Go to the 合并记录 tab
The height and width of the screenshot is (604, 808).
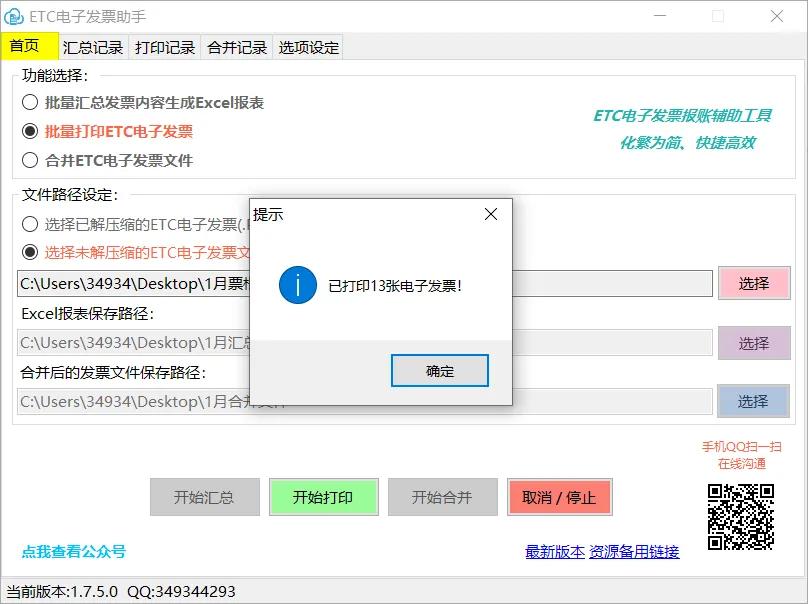[x=237, y=47]
